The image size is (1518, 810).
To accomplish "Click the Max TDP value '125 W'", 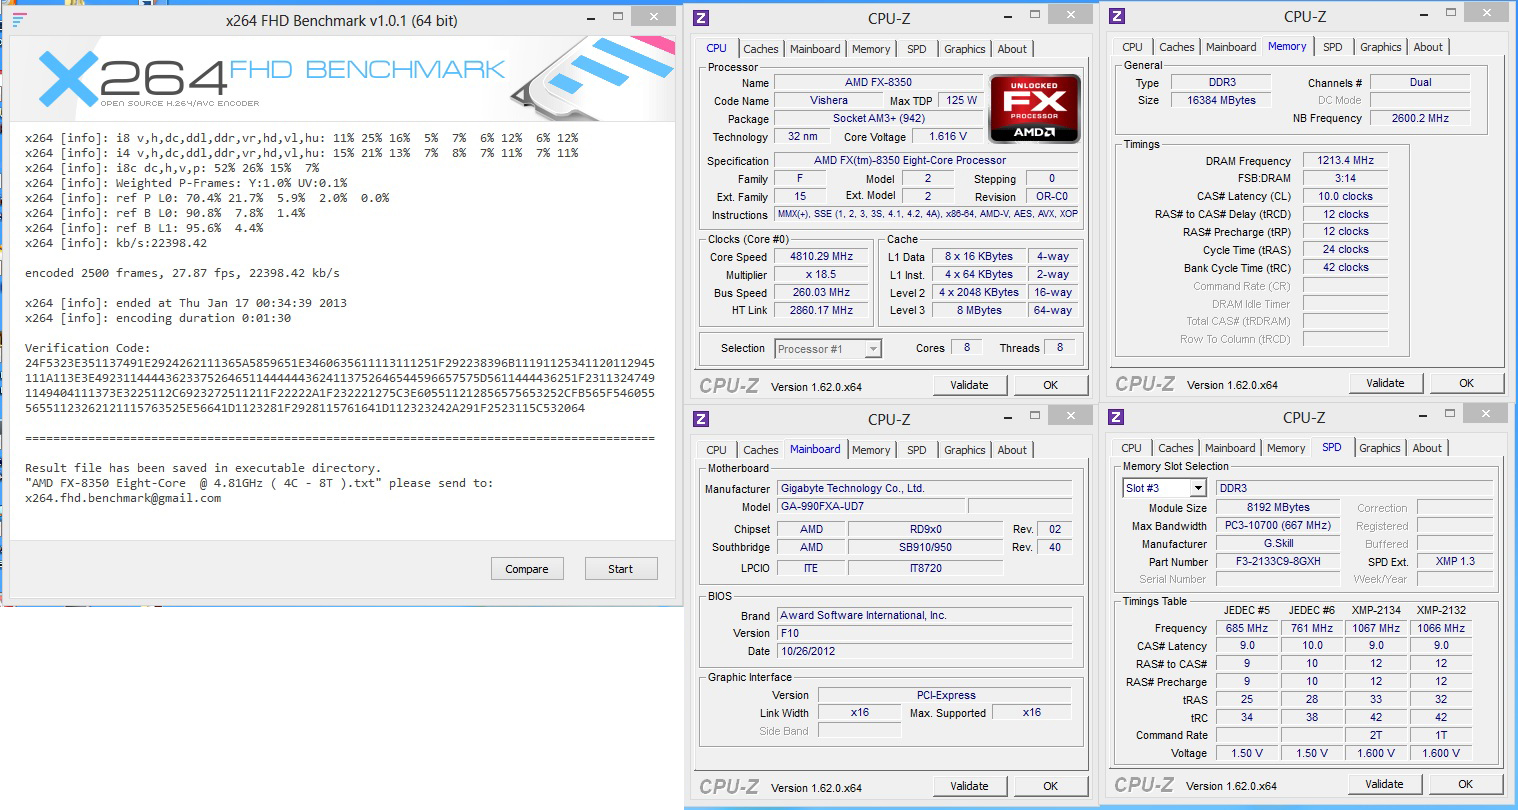I will point(962,100).
